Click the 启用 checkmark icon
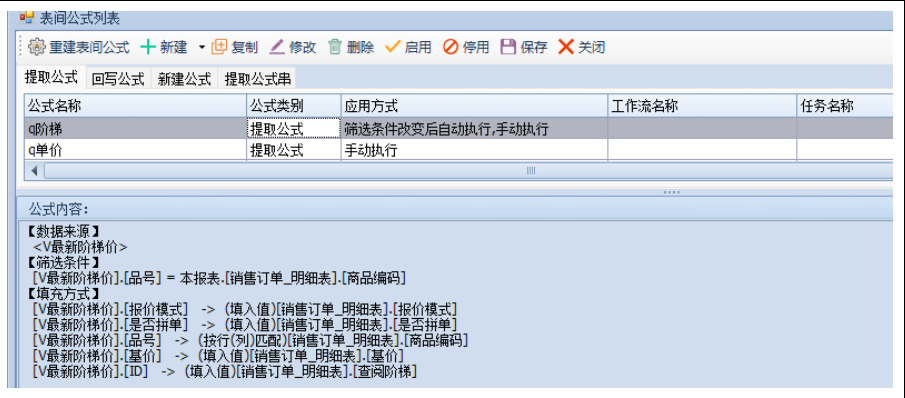Screen dimensions: 905x398 point(393,47)
